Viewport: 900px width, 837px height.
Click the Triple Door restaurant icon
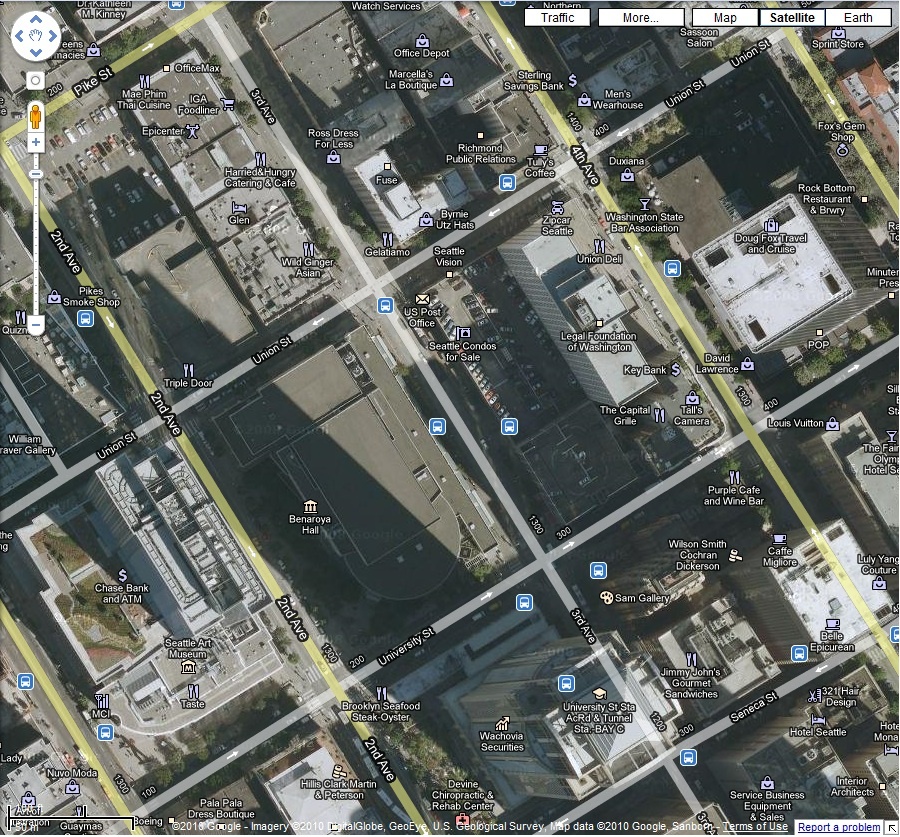tap(188, 370)
